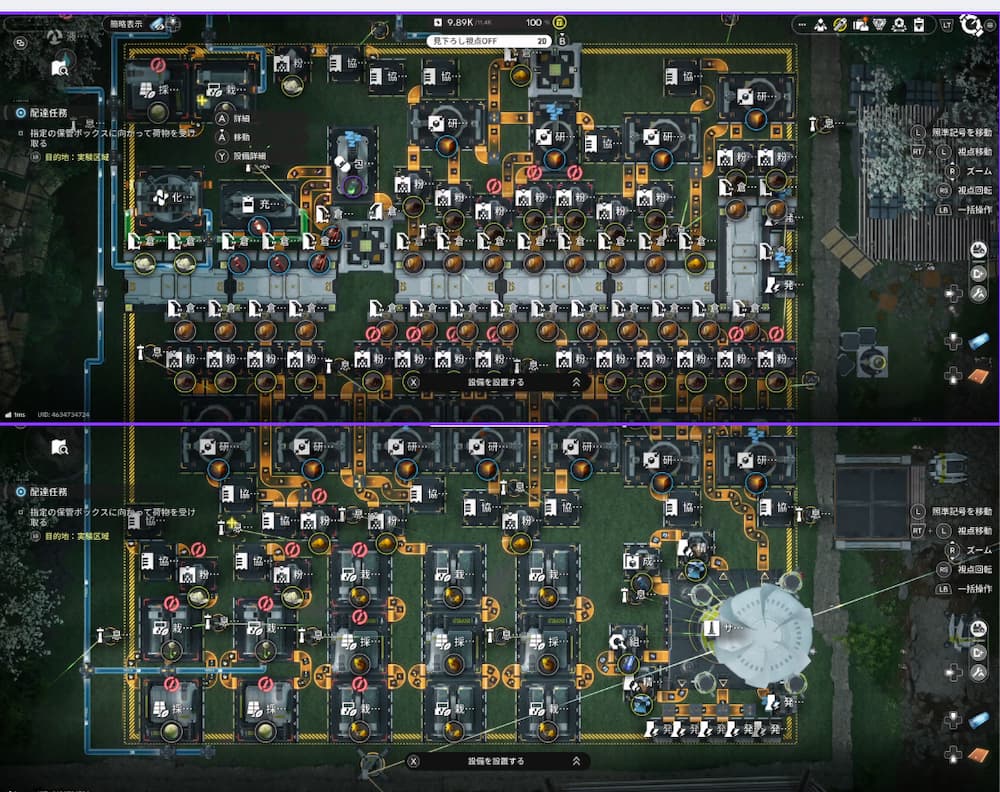Toggle the 見下ろし視点OFF overhead view pill

(x=489, y=41)
